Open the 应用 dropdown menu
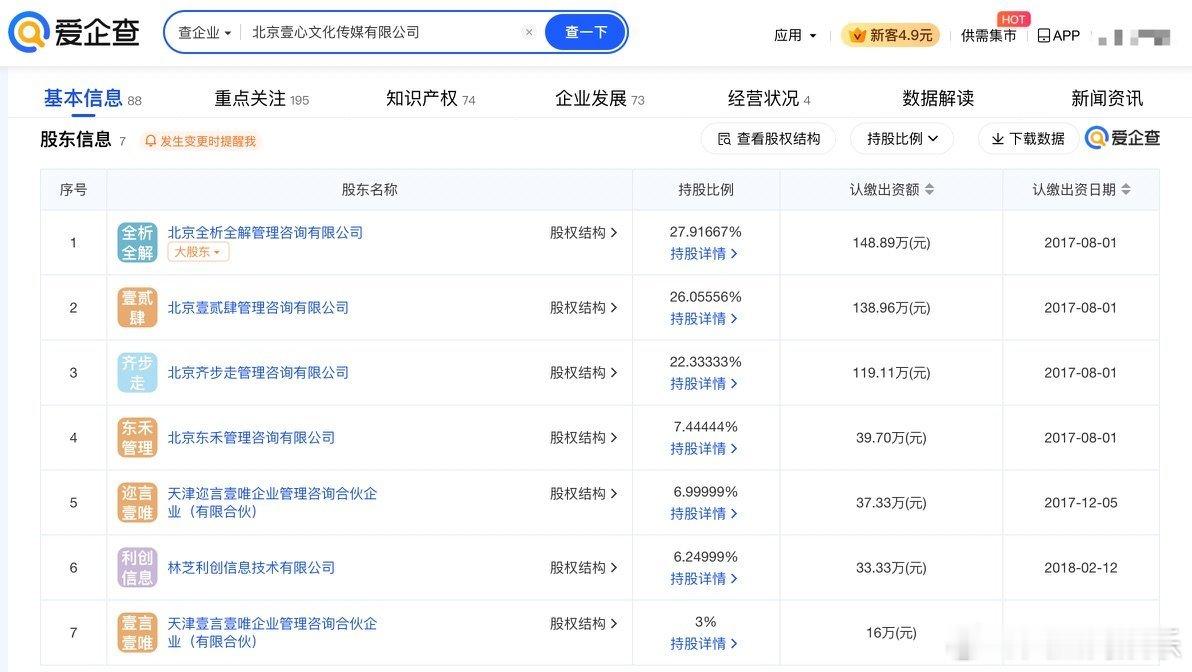Screen dimensions: 1192x672 [x=795, y=35]
